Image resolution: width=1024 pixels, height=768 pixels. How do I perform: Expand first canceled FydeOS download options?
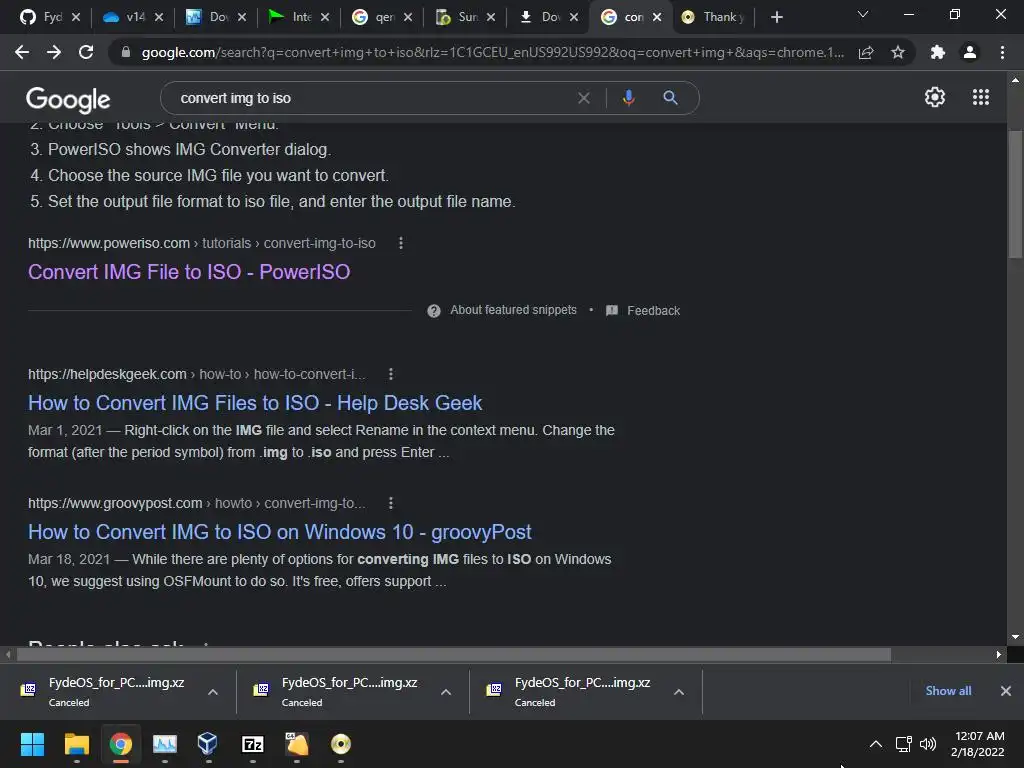tap(213, 692)
